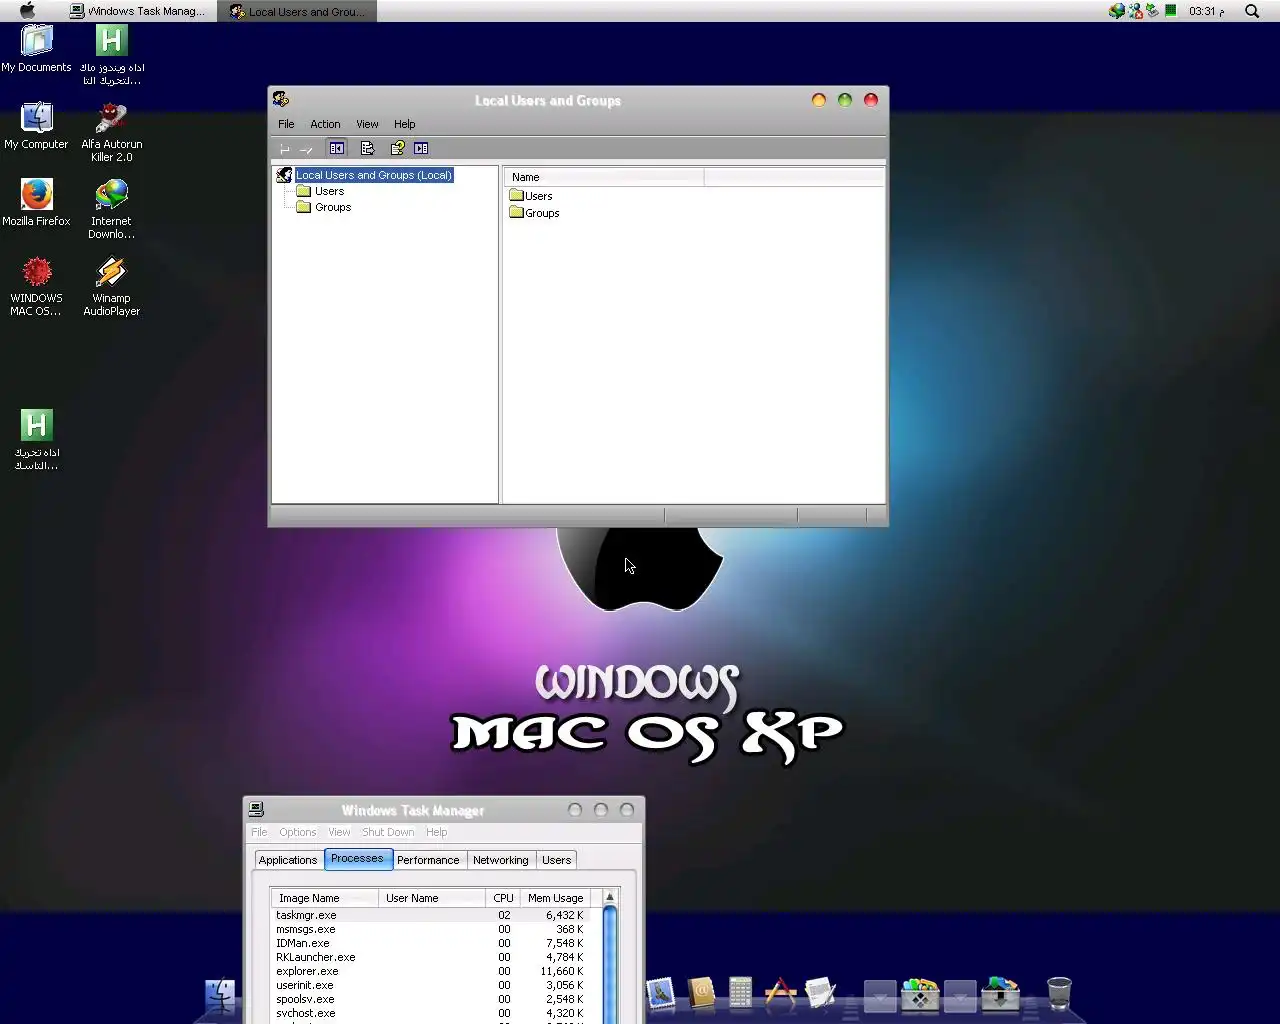Open the lone green H icon lower on desktop
This screenshot has height=1024, width=1280.
[36, 440]
